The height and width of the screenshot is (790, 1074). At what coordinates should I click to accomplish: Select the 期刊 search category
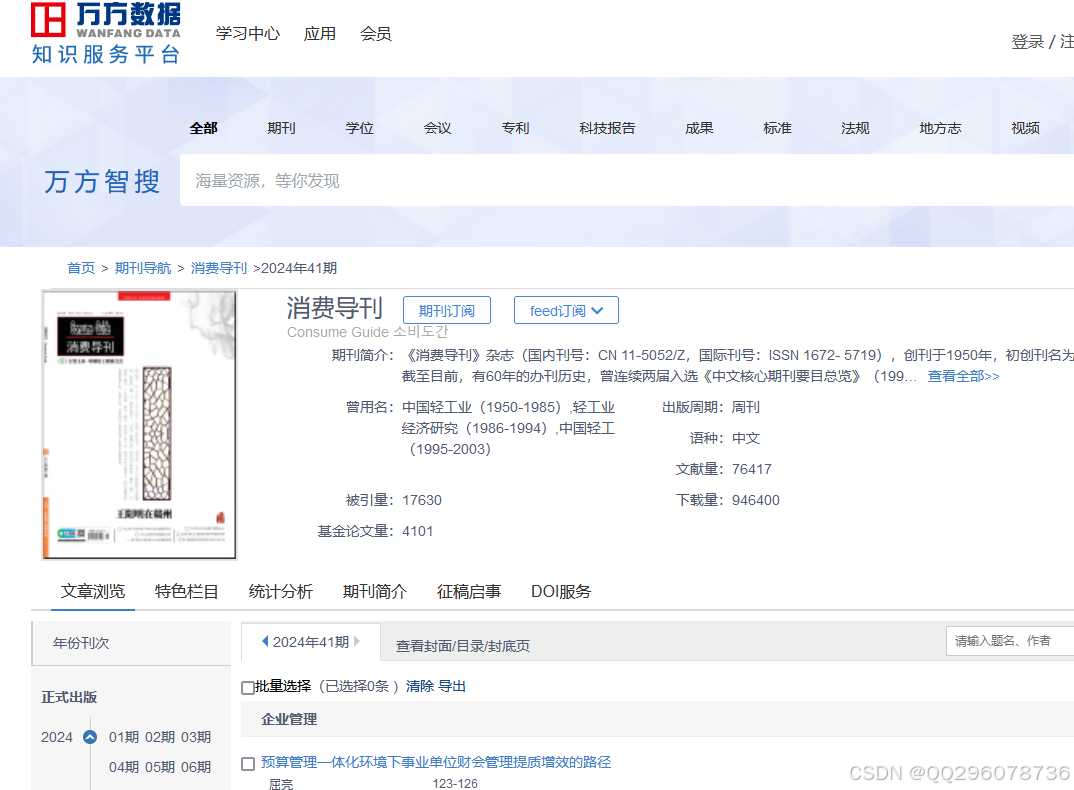coord(282,128)
